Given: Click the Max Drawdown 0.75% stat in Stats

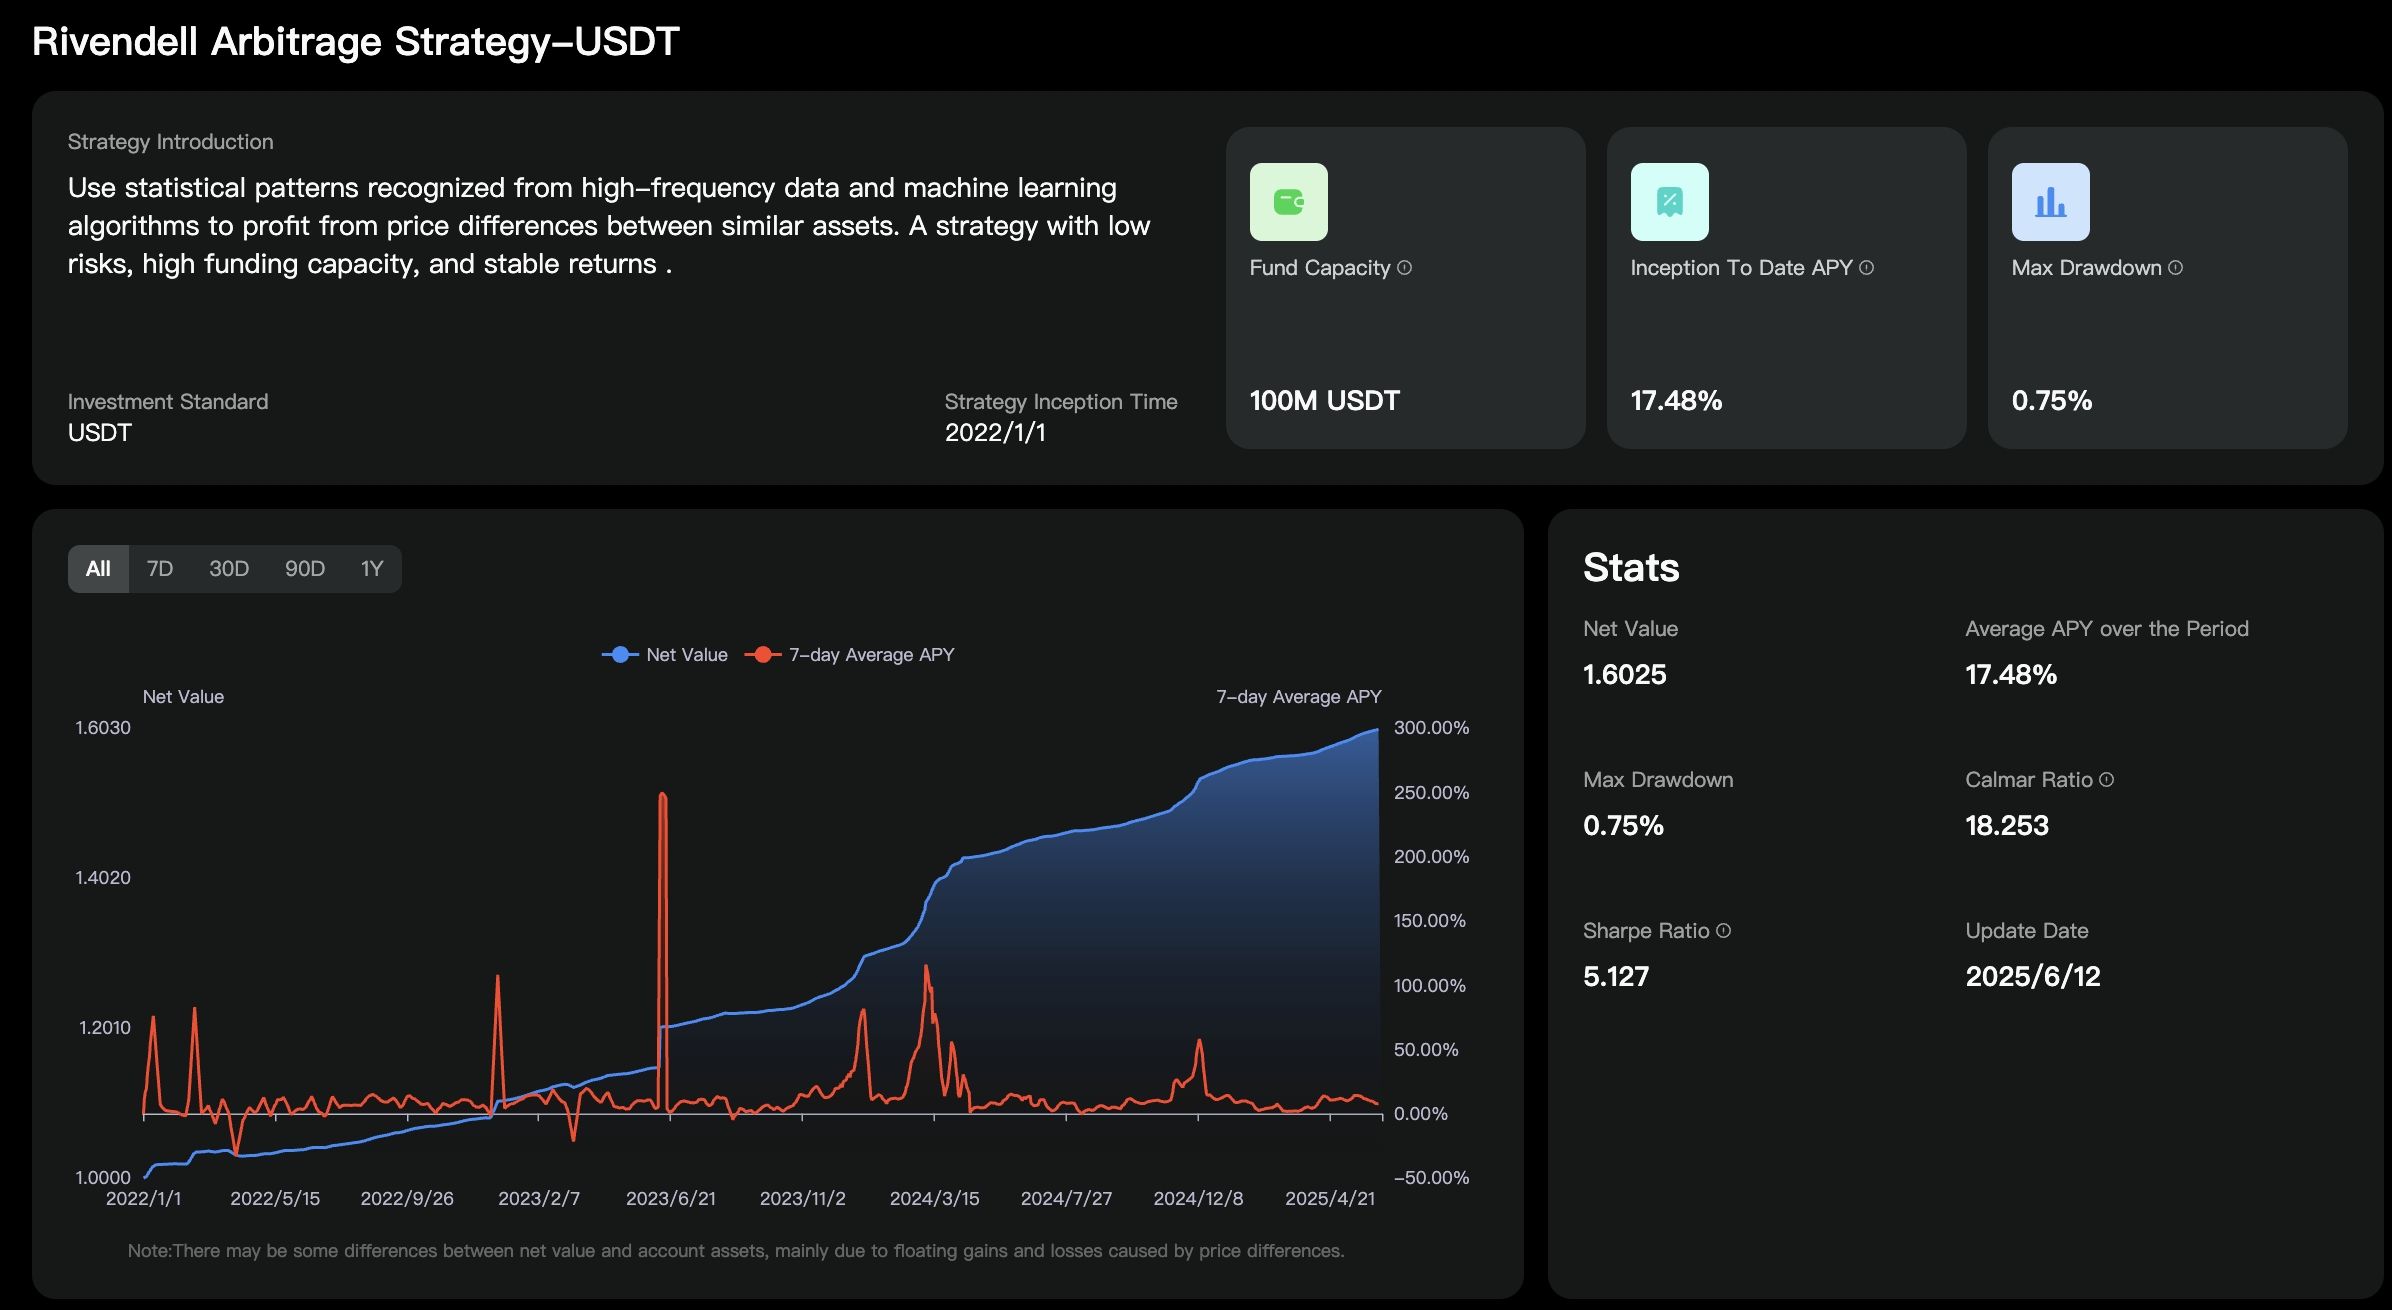Looking at the screenshot, I should point(1623,826).
